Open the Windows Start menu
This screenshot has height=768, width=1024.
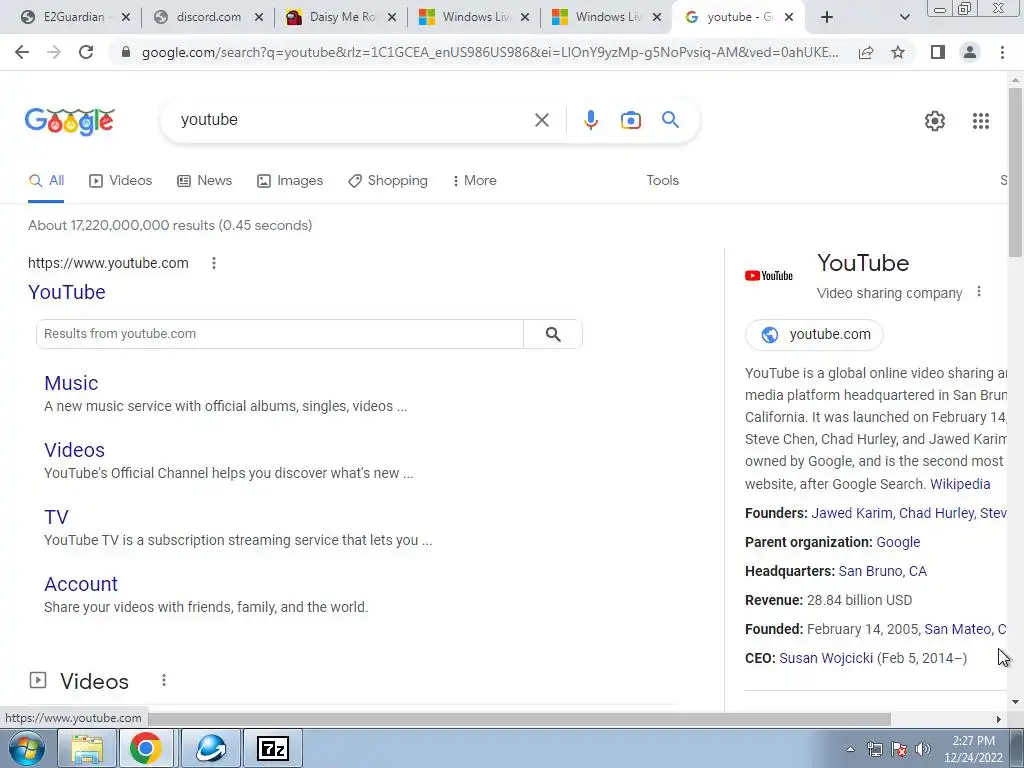25,748
